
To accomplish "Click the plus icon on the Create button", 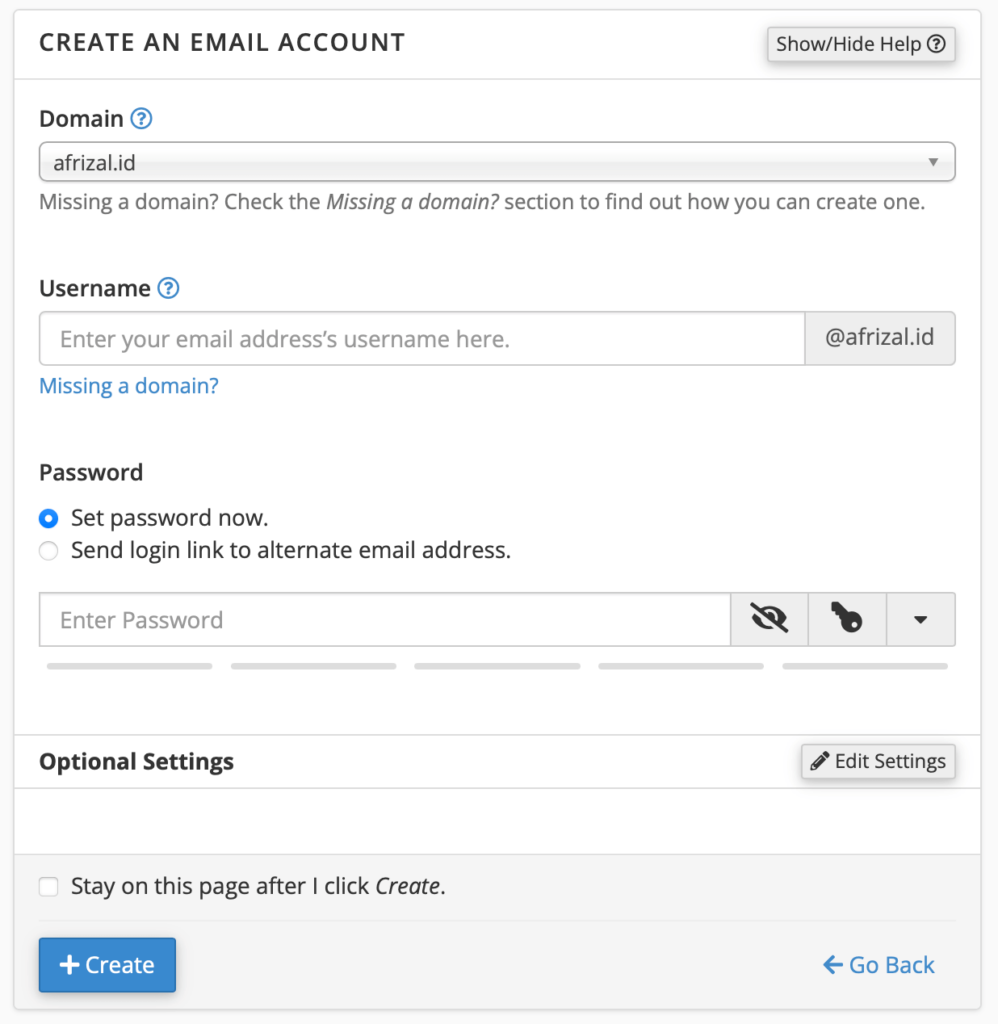I will [69, 965].
